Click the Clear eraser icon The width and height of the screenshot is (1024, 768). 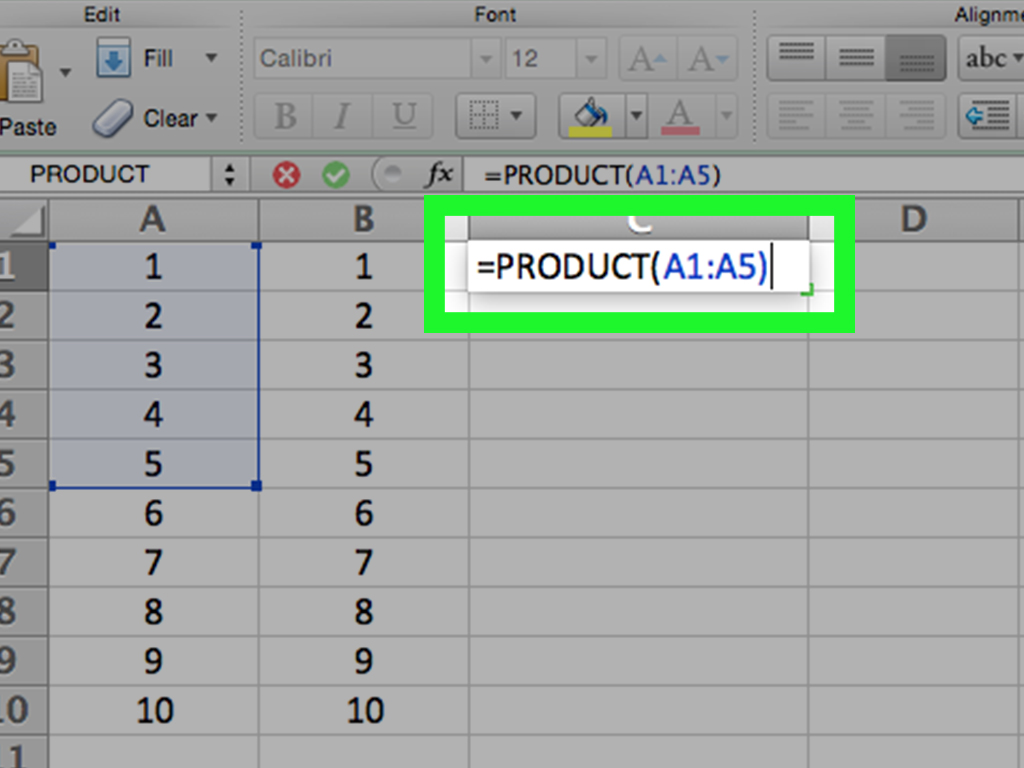click(x=113, y=118)
